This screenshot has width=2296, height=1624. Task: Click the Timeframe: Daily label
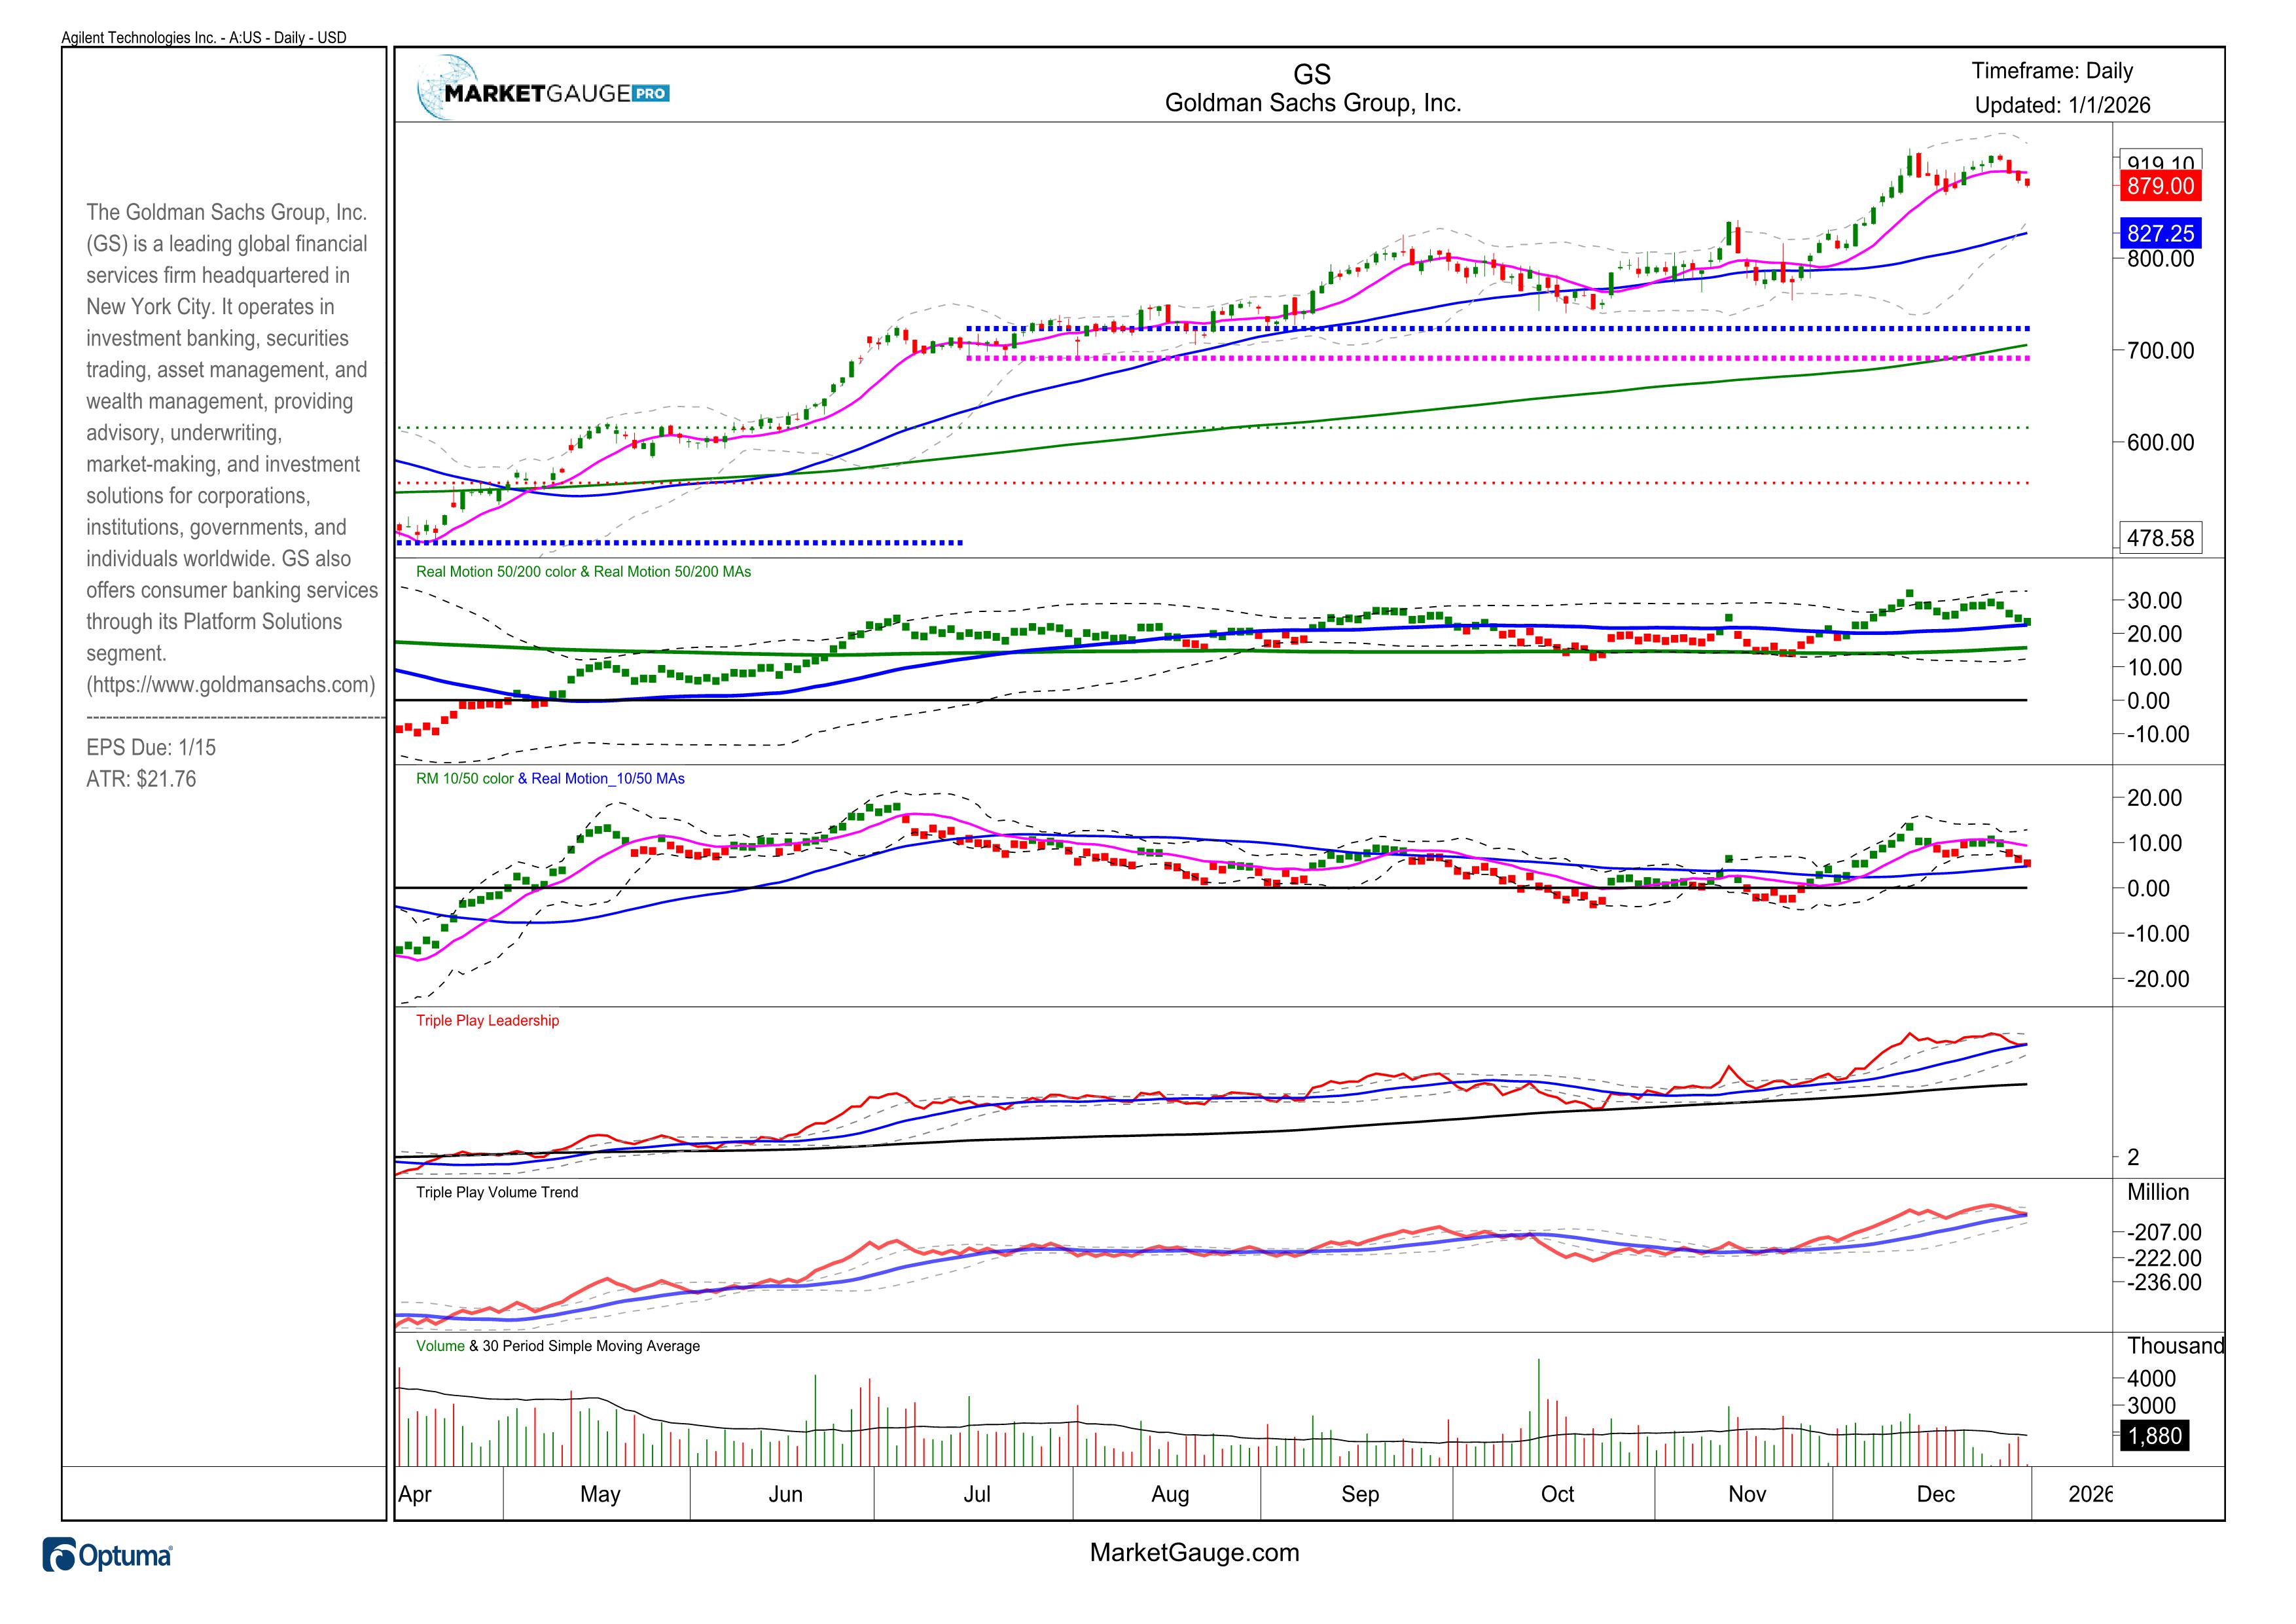coord(2051,71)
